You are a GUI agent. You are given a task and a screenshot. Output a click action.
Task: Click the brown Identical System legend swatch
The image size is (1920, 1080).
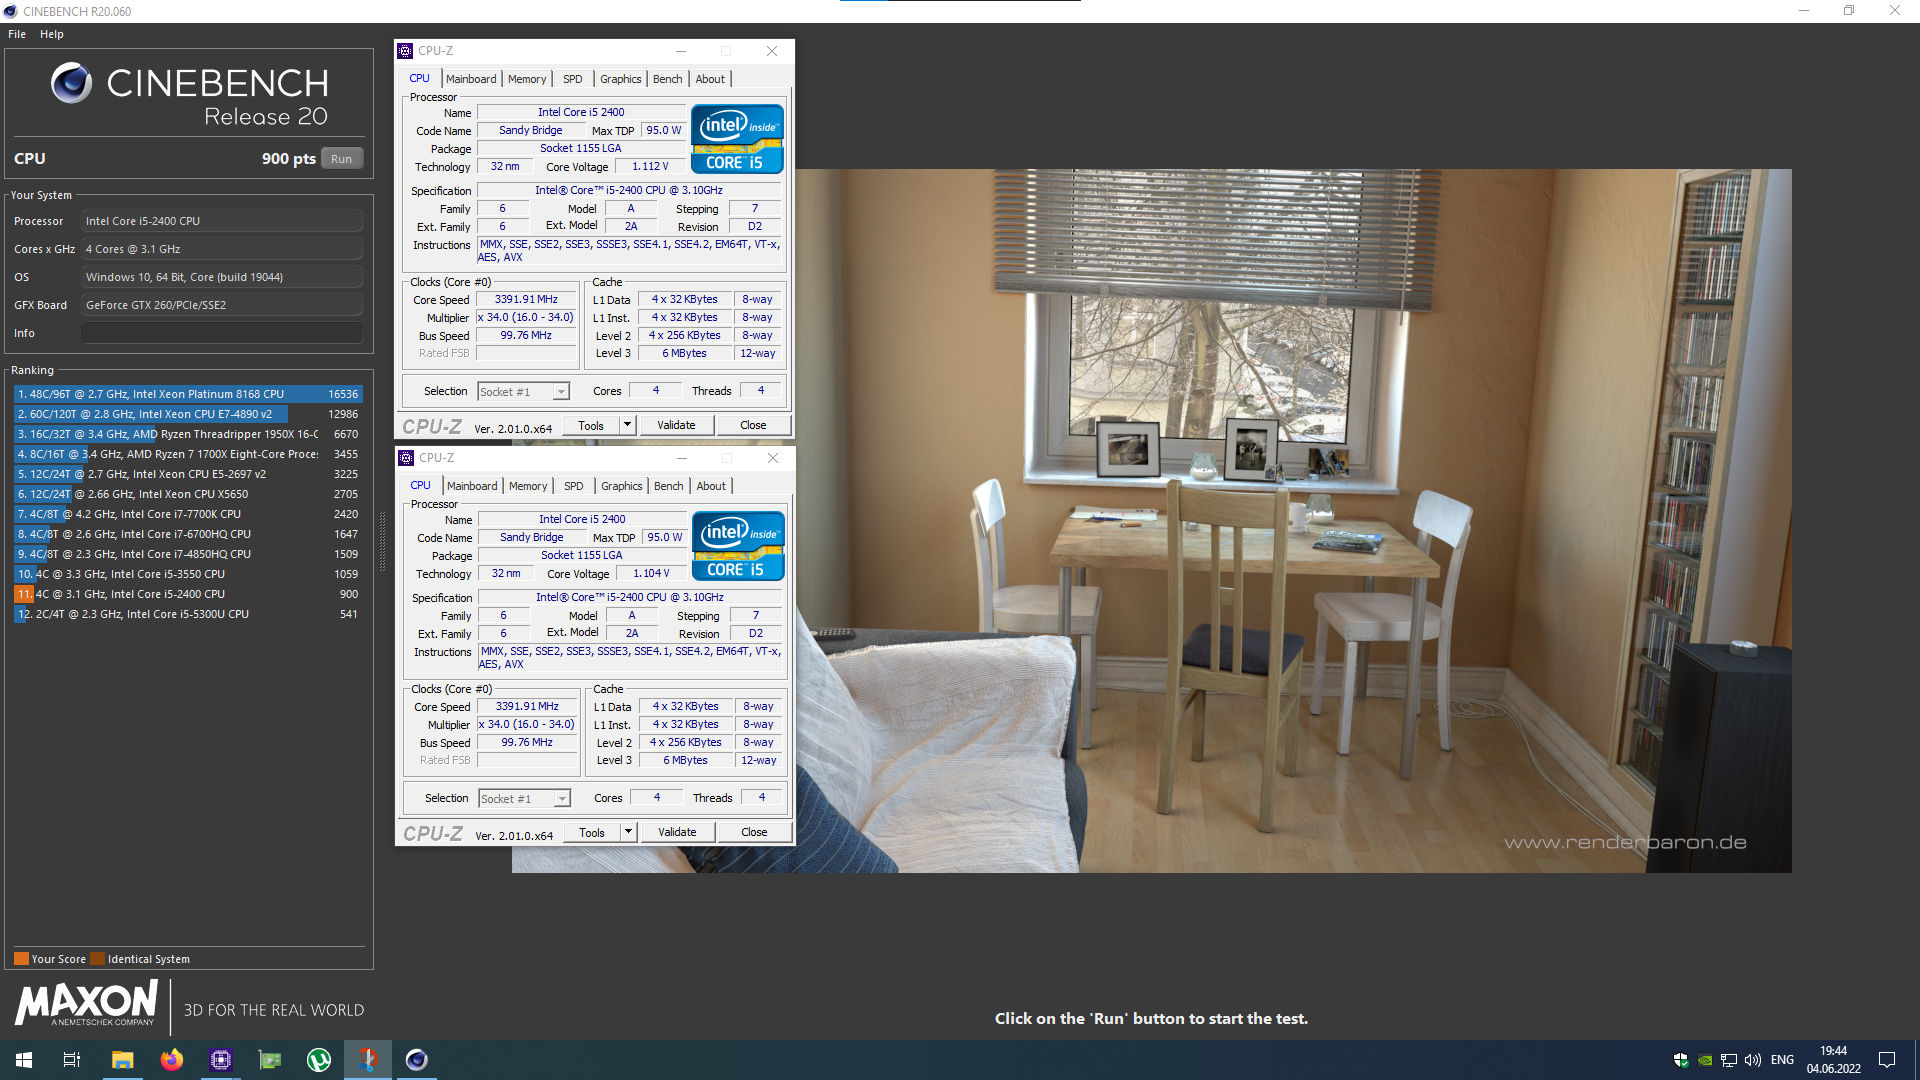coord(97,959)
